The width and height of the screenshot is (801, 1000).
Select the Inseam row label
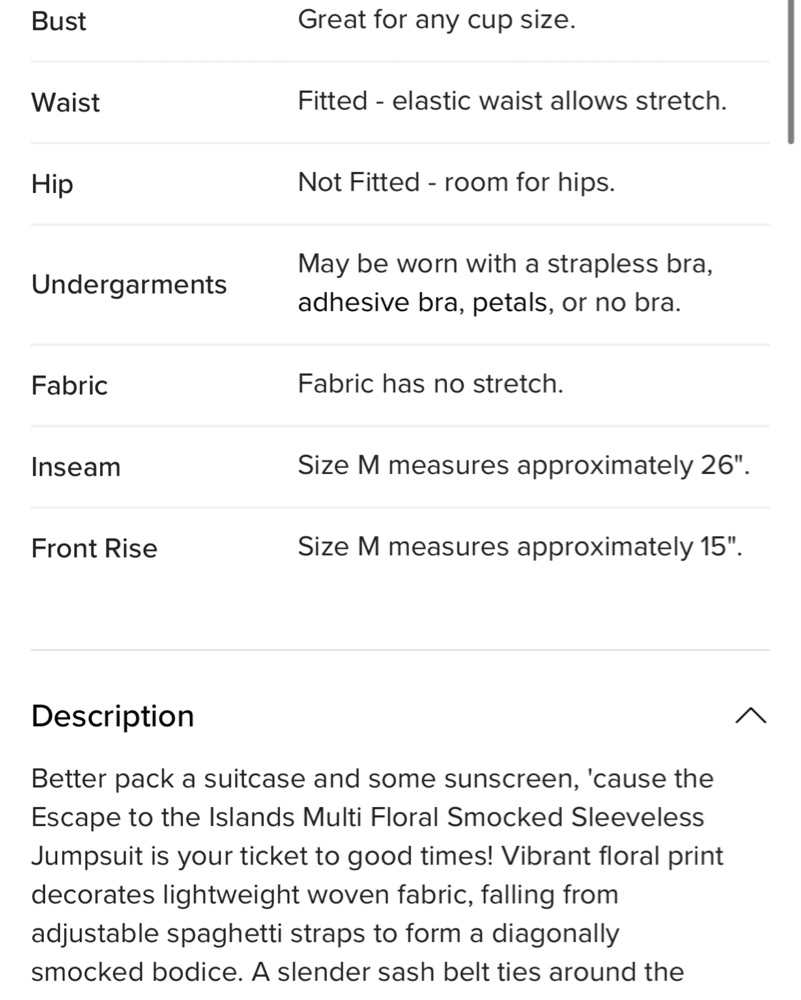tap(76, 467)
